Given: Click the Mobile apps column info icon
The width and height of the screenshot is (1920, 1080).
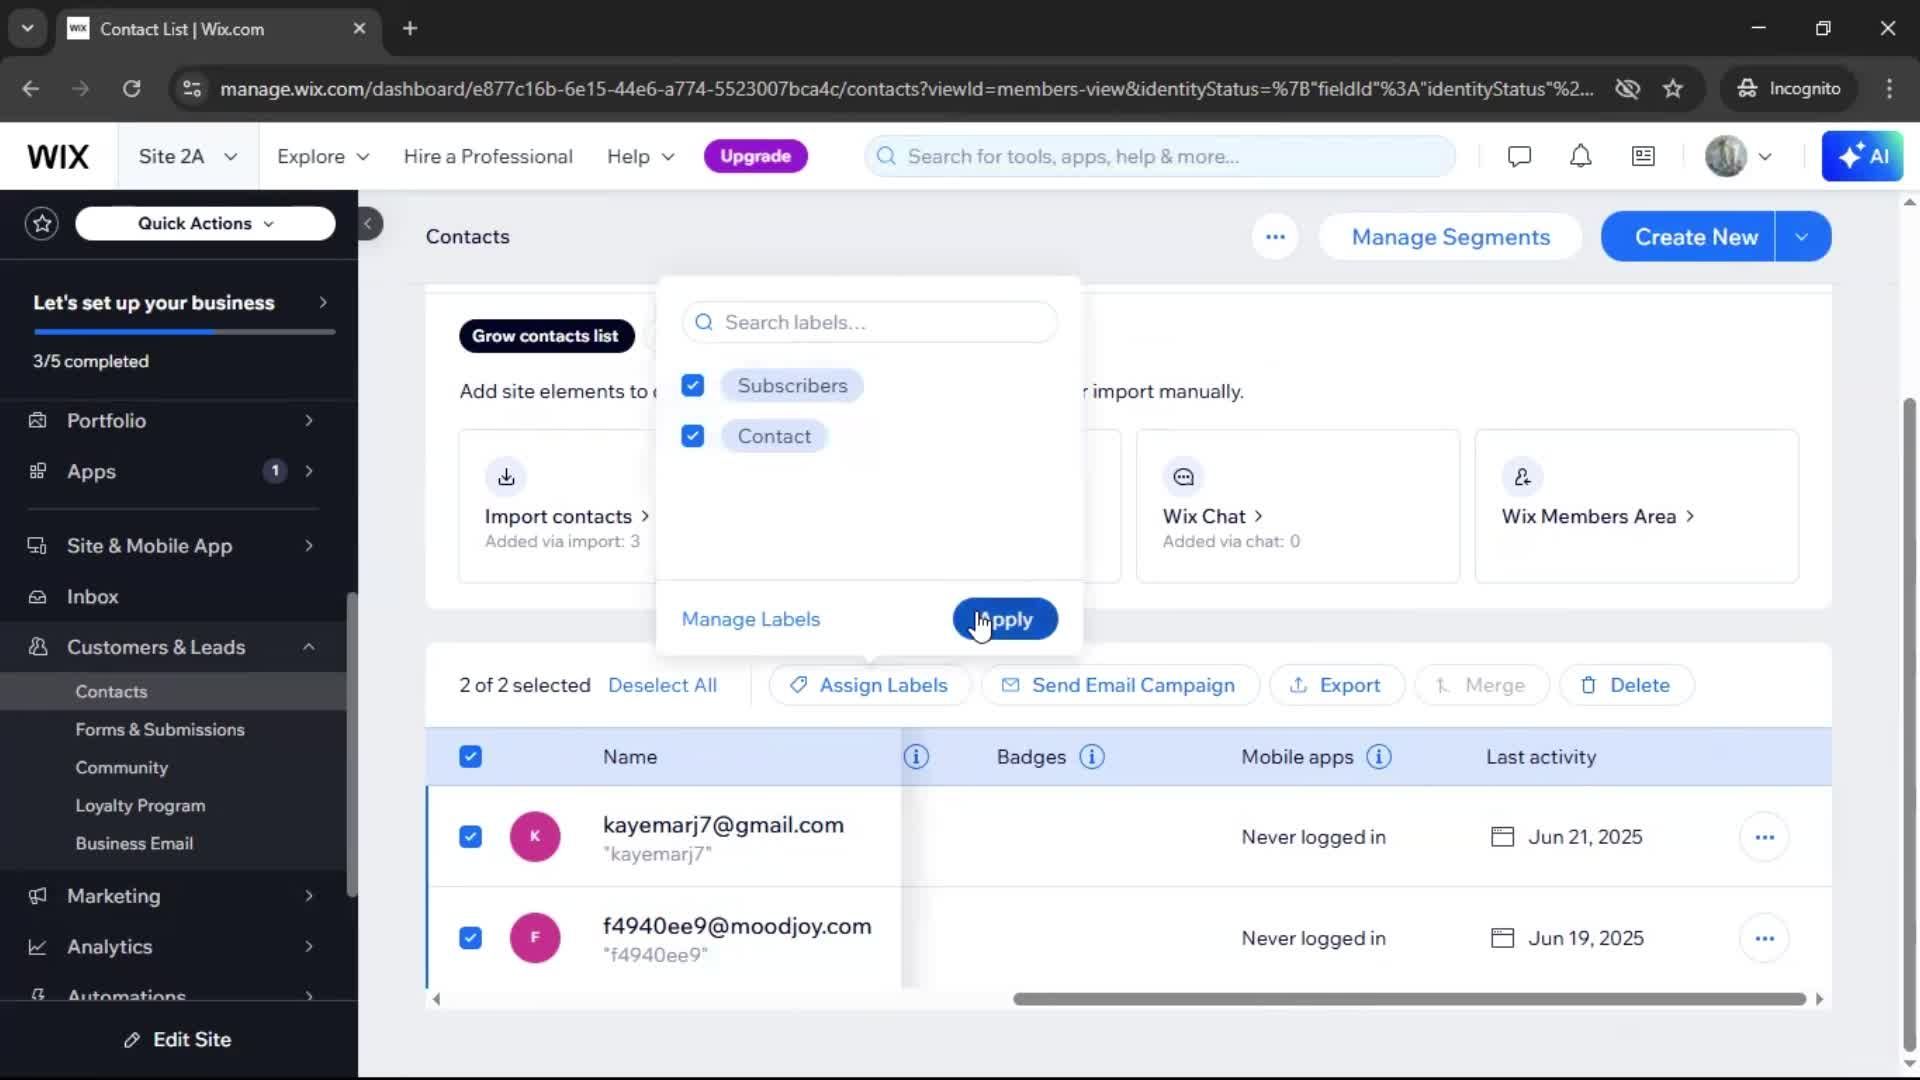Looking at the screenshot, I should 1379,757.
